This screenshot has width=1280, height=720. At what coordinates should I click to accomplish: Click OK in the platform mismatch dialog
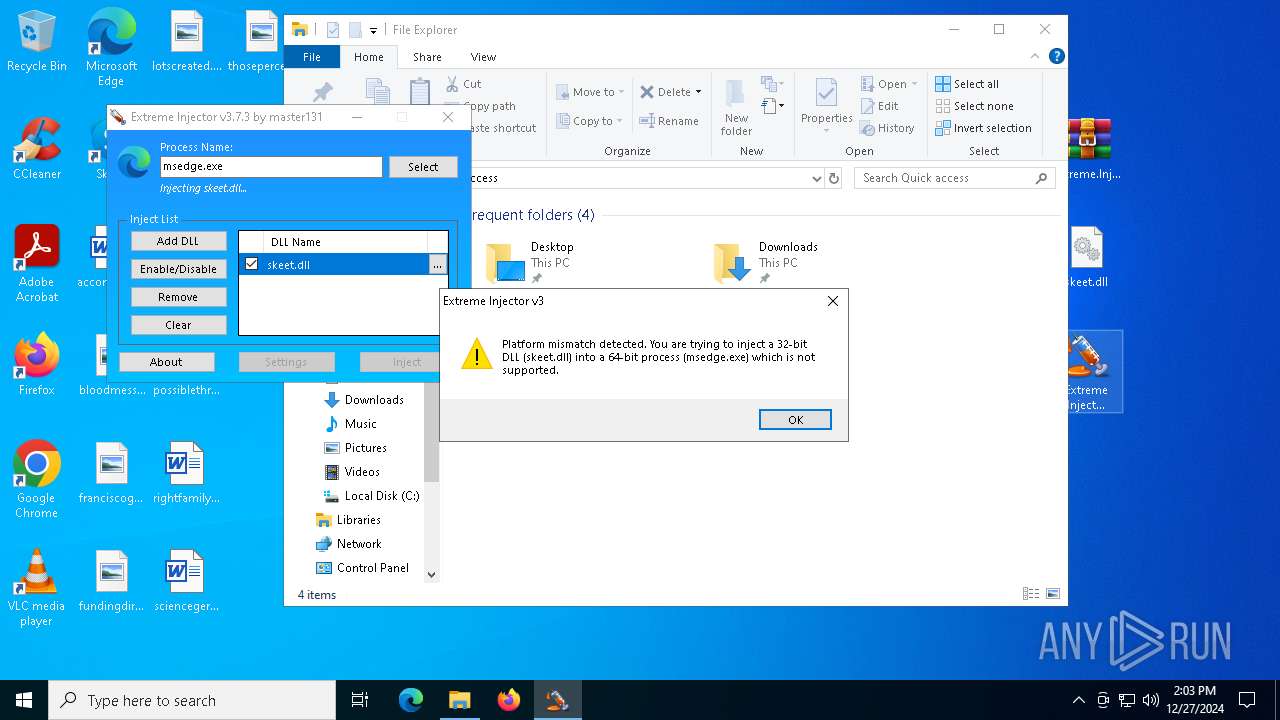(795, 420)
